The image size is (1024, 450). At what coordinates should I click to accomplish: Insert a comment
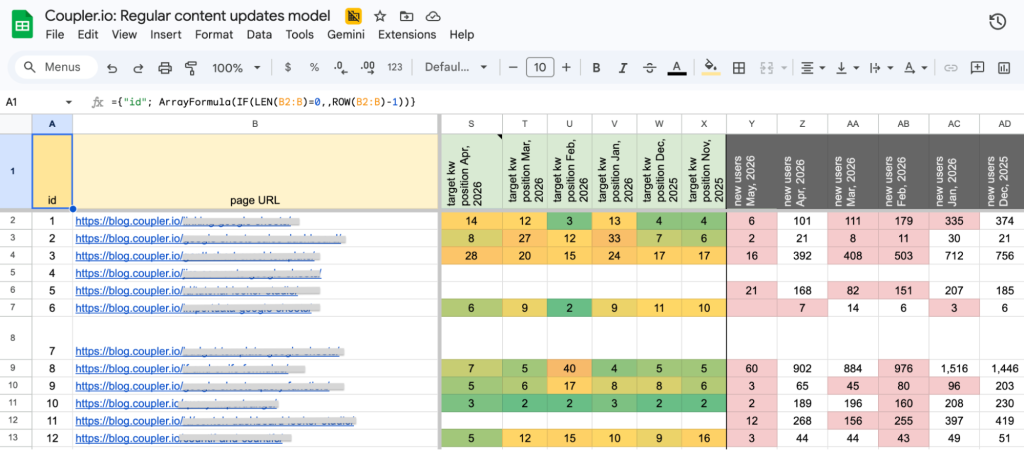(977, 67)
